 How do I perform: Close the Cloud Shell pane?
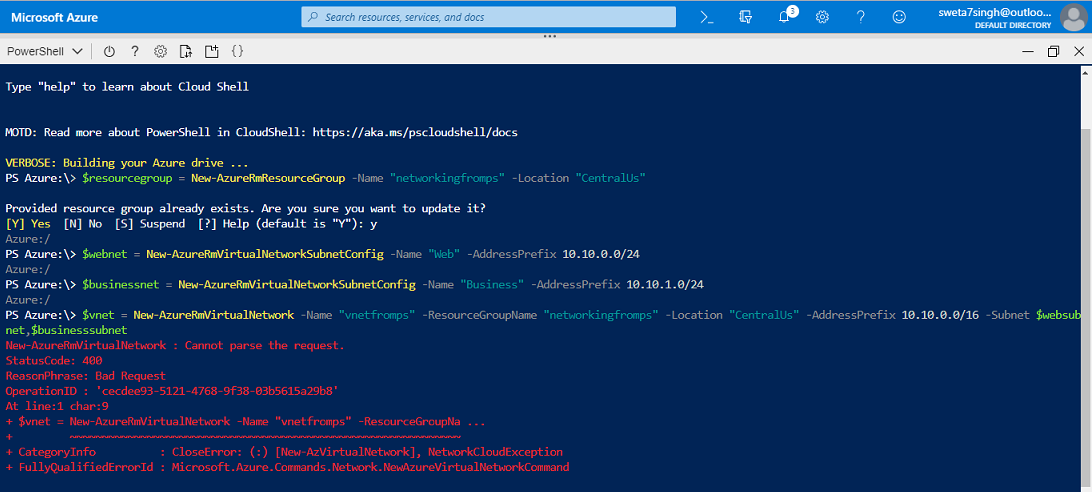coord(1079,51)
